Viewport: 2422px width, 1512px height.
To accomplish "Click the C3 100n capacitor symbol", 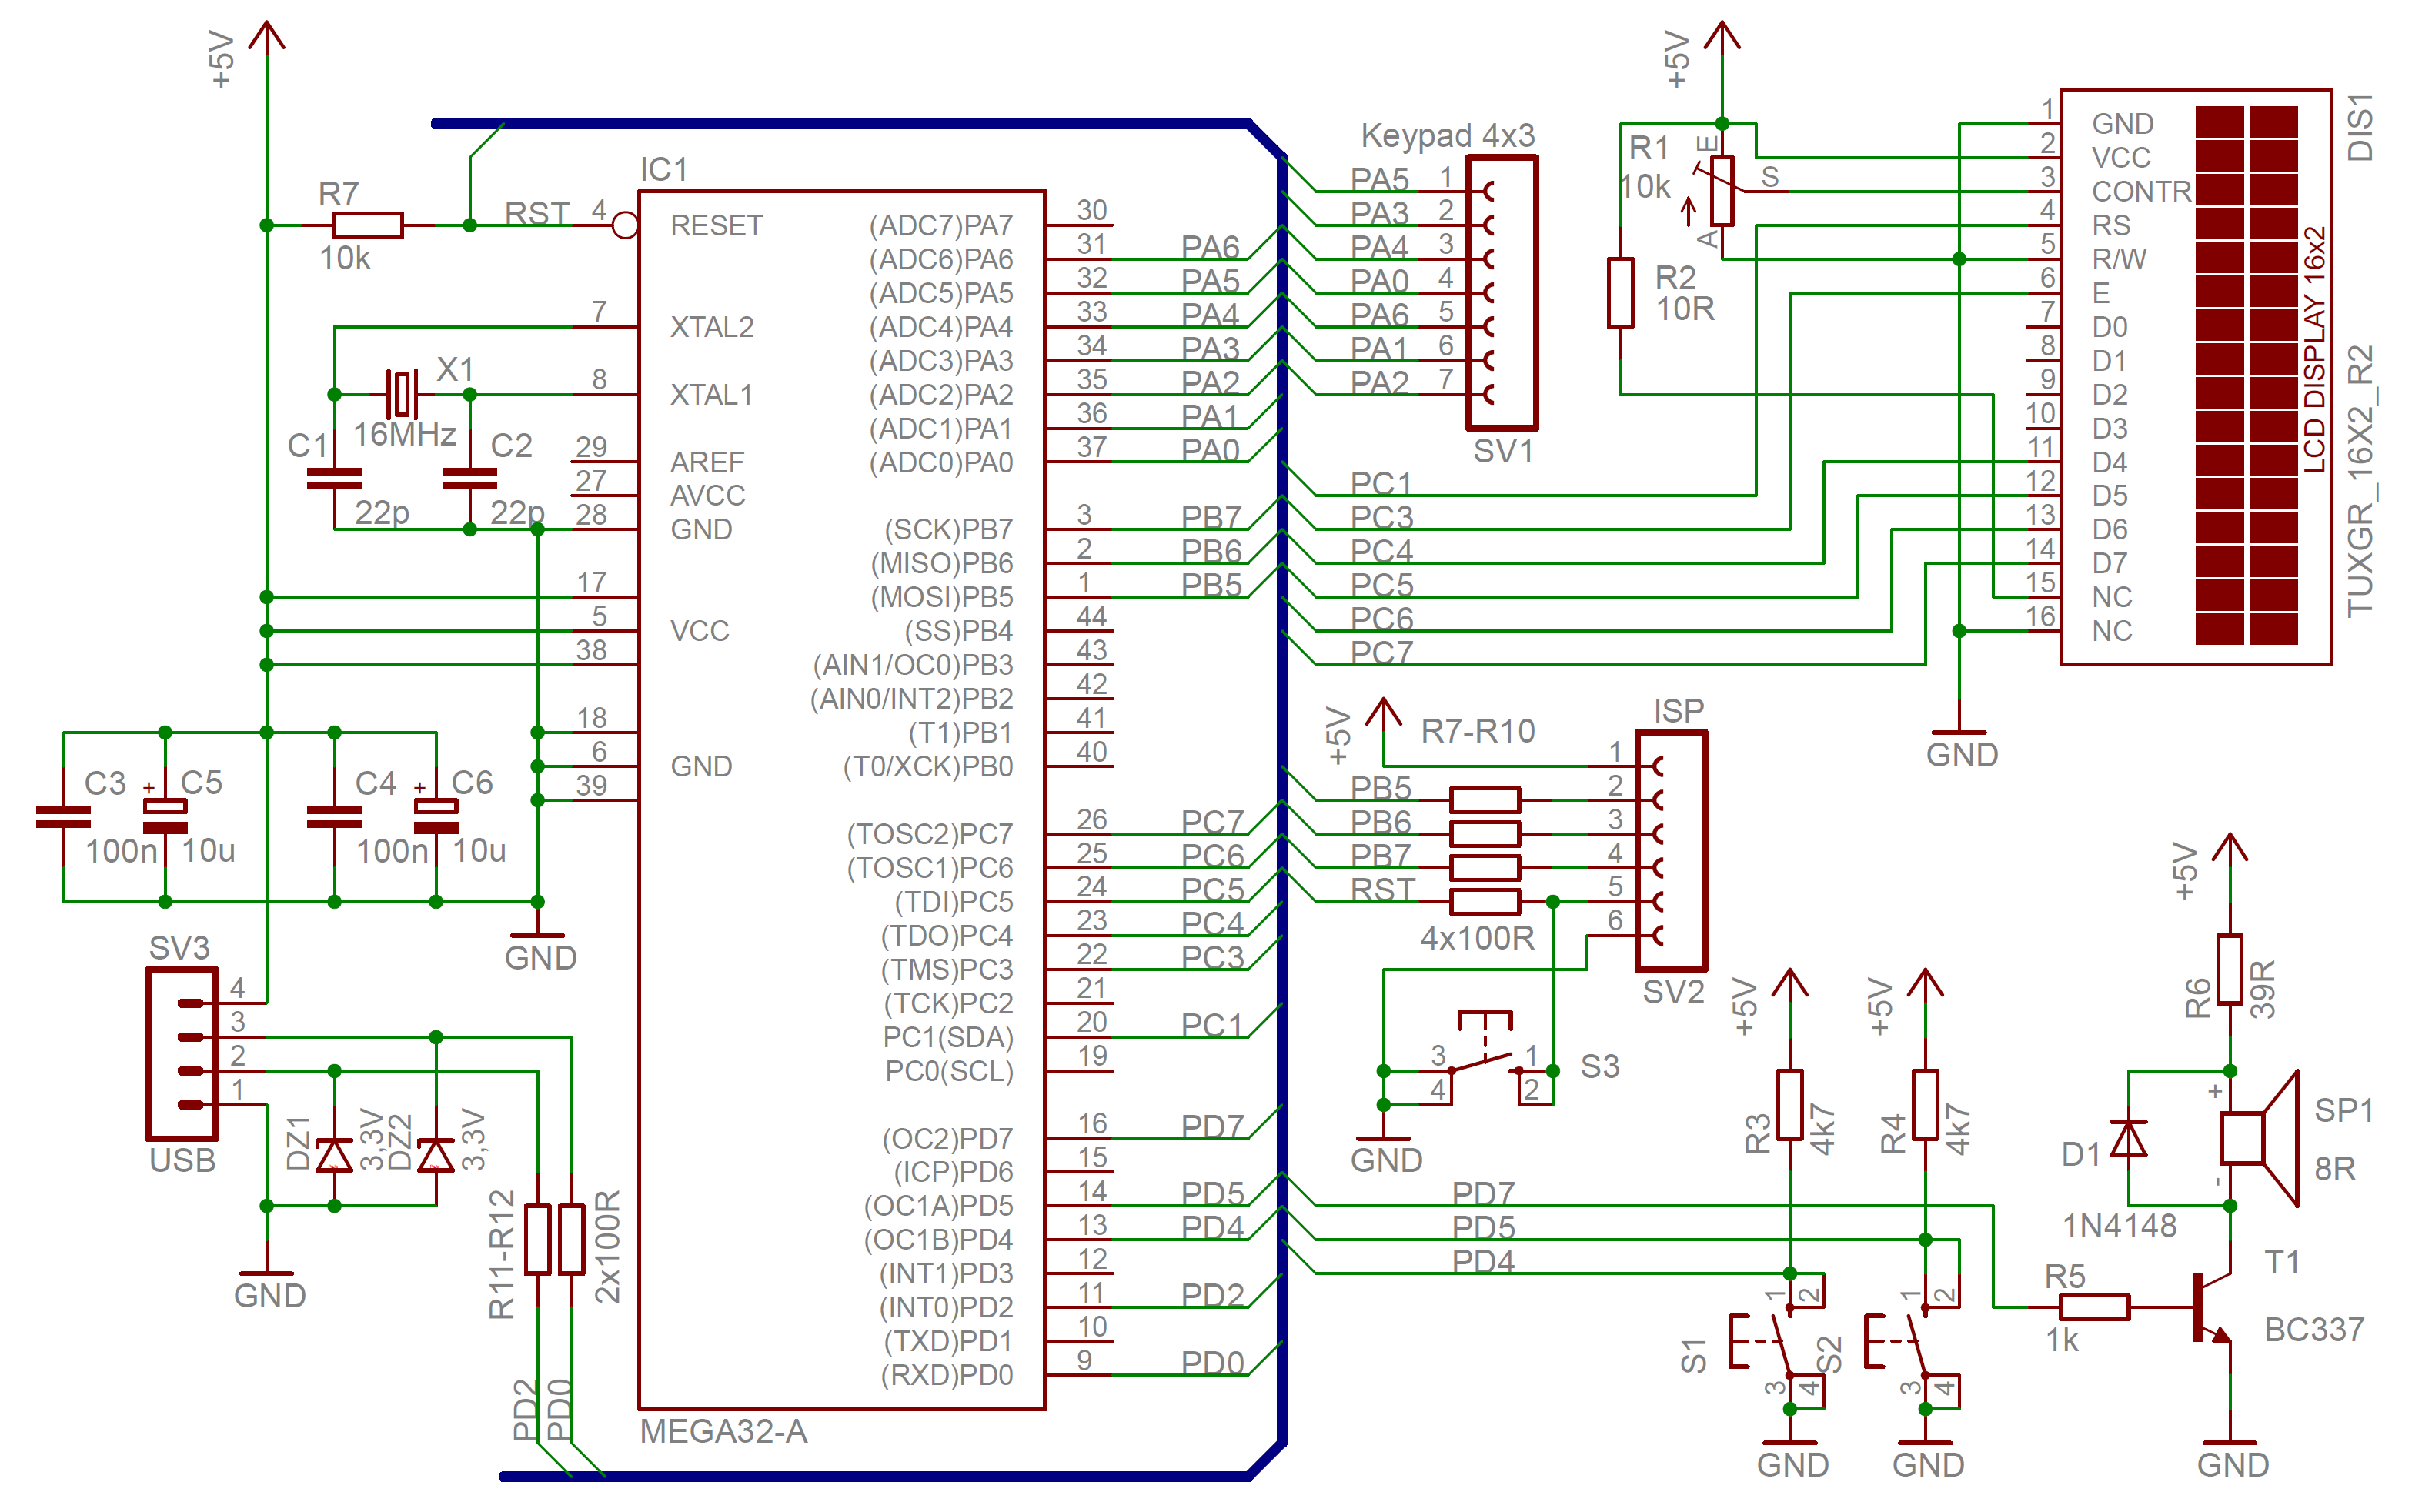I will coord(63,817).
